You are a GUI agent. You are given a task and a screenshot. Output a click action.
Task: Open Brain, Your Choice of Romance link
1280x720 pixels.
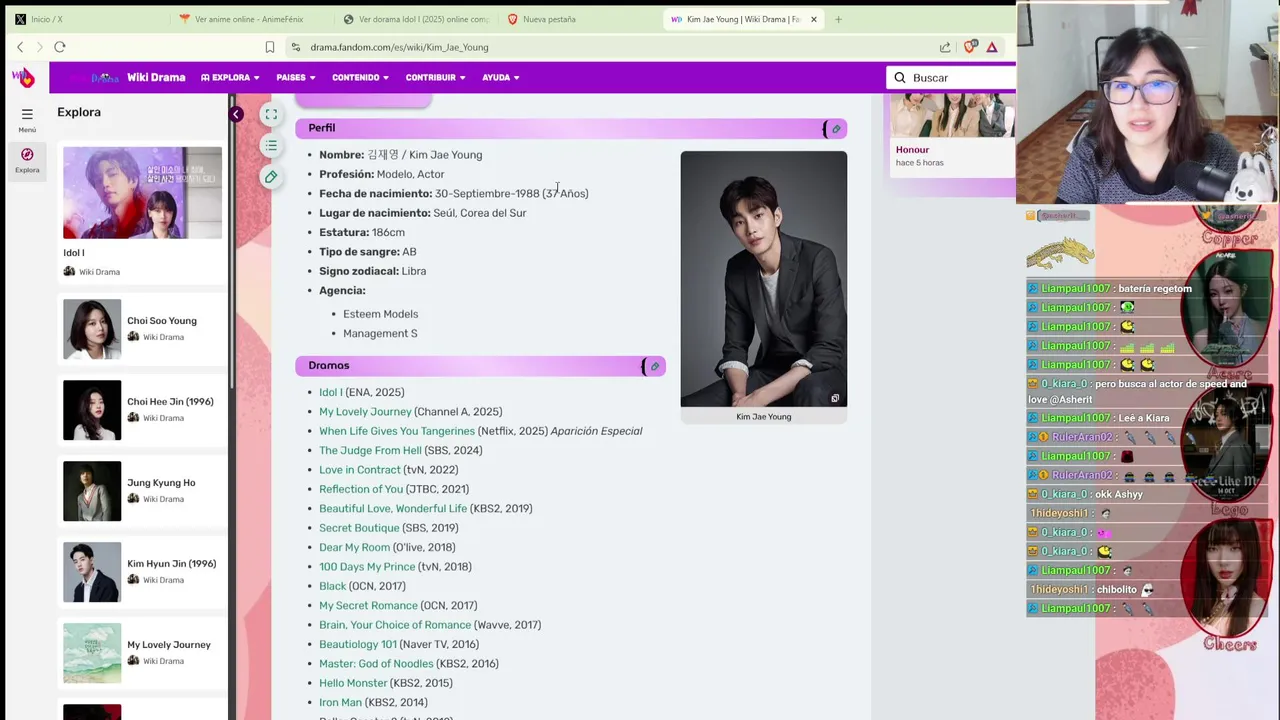[395, 625]
